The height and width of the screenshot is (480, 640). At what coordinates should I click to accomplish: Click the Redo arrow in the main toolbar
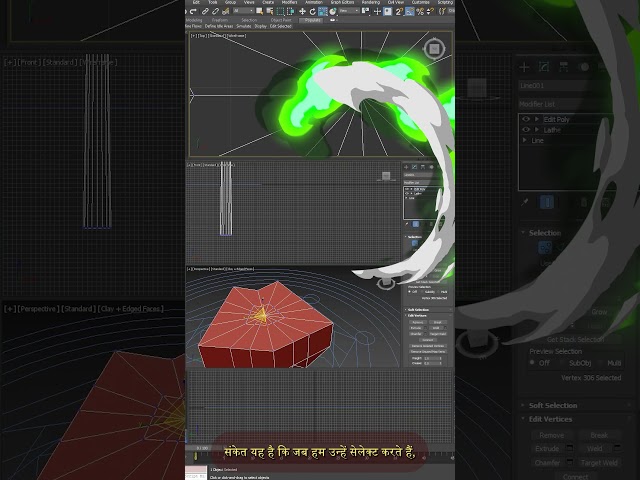tap(193, 11)
